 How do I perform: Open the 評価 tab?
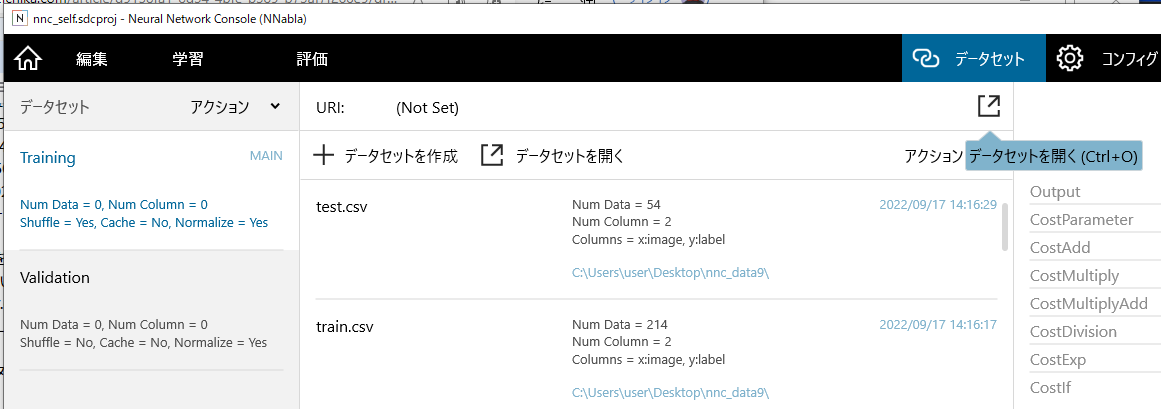[x=311, y=59]
